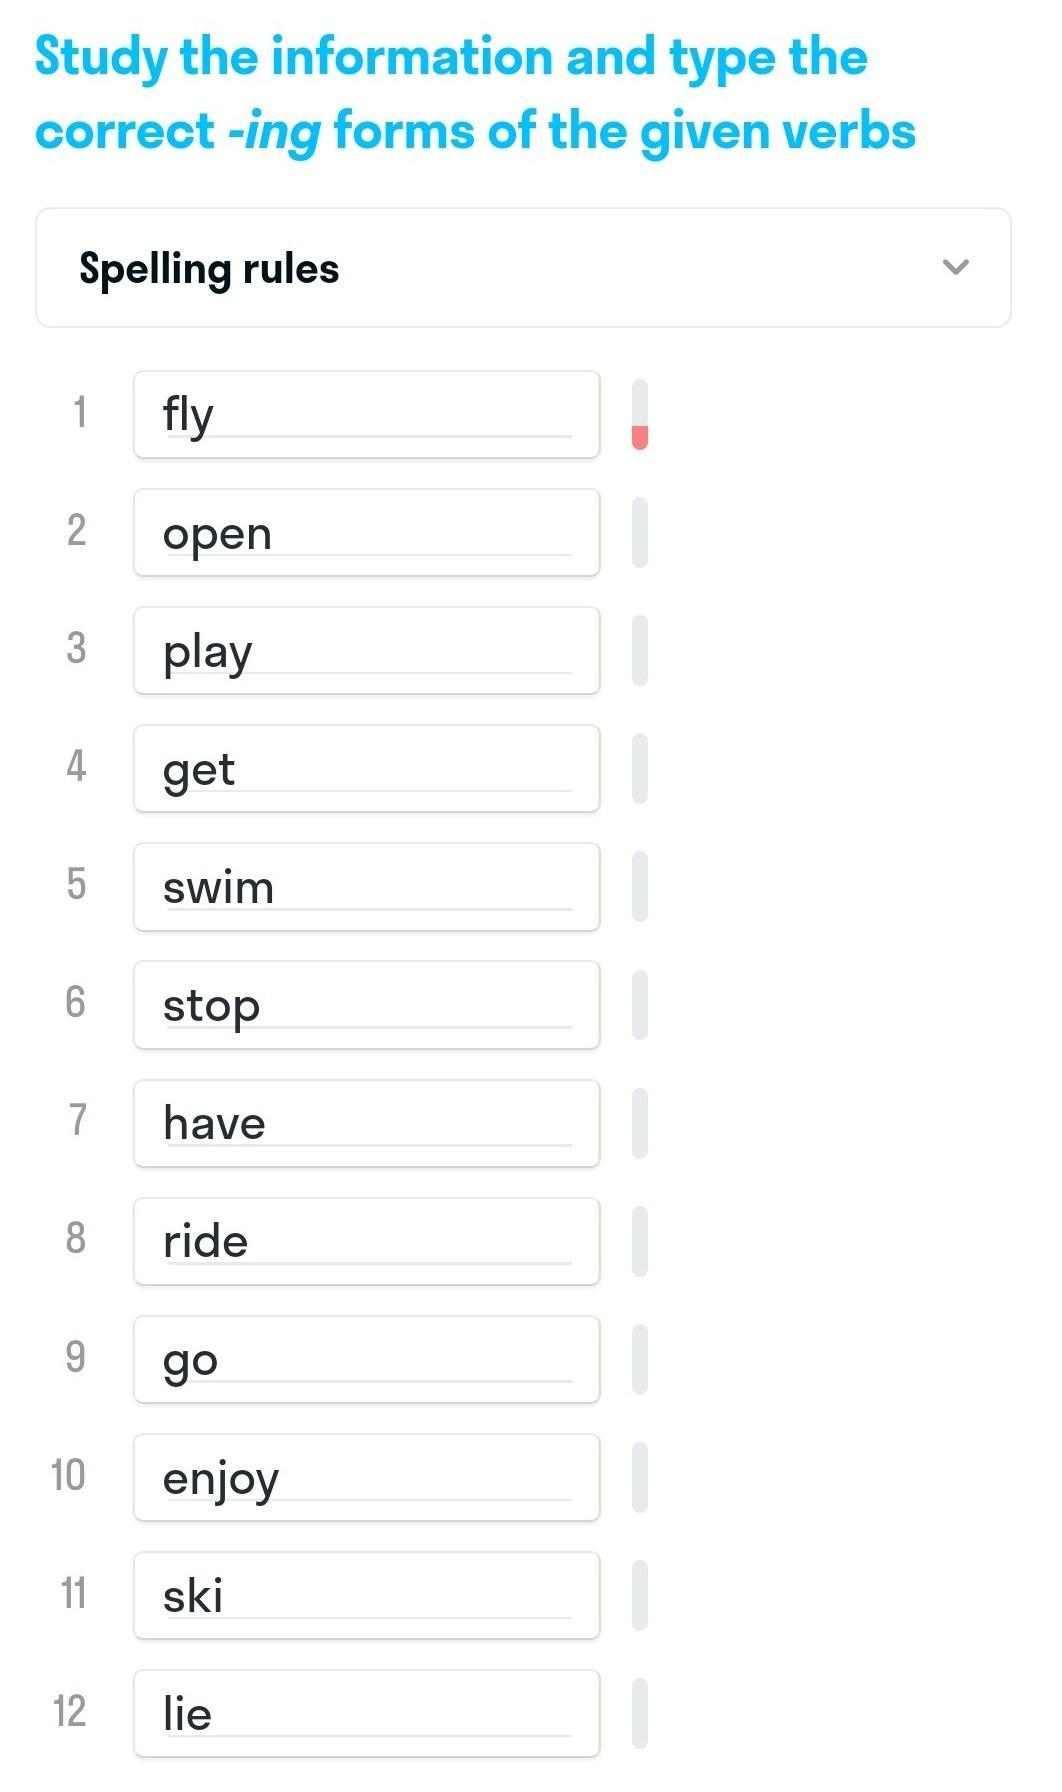Type in the 'swim' input box
This screenshot has width=1062, height=1792.
click(366, 887)
